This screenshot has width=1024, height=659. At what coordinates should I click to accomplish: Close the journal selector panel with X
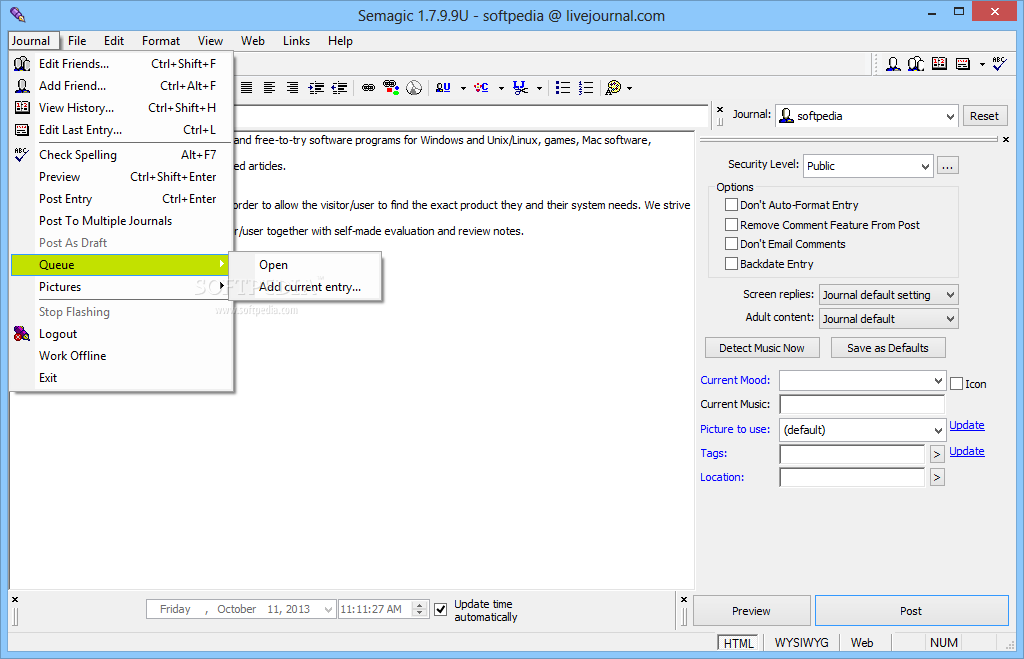pos(720,110)
